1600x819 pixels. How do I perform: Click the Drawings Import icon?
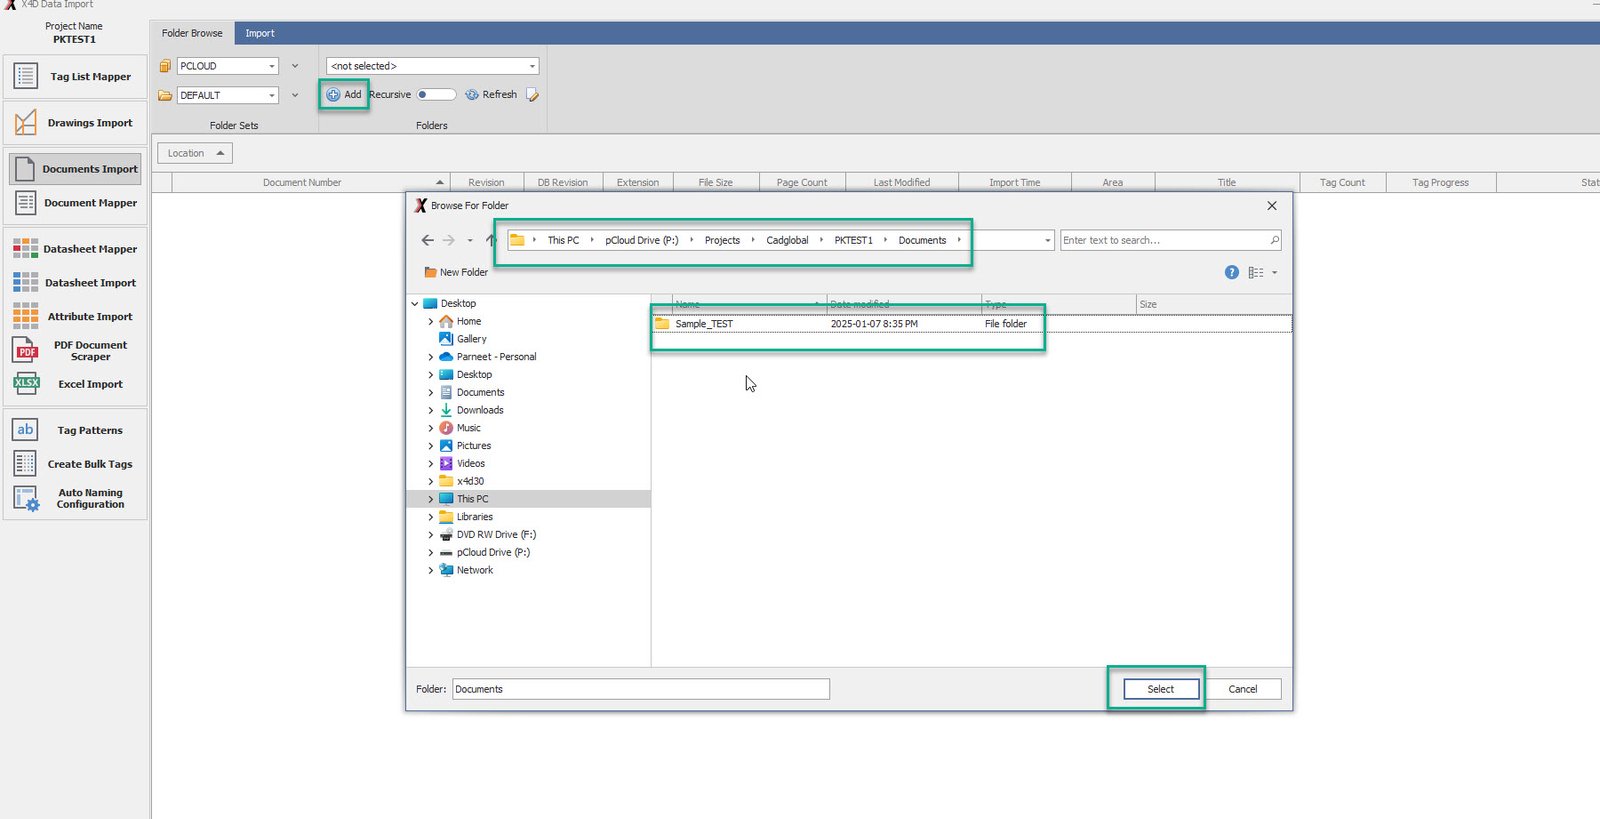tap(26, 123)
